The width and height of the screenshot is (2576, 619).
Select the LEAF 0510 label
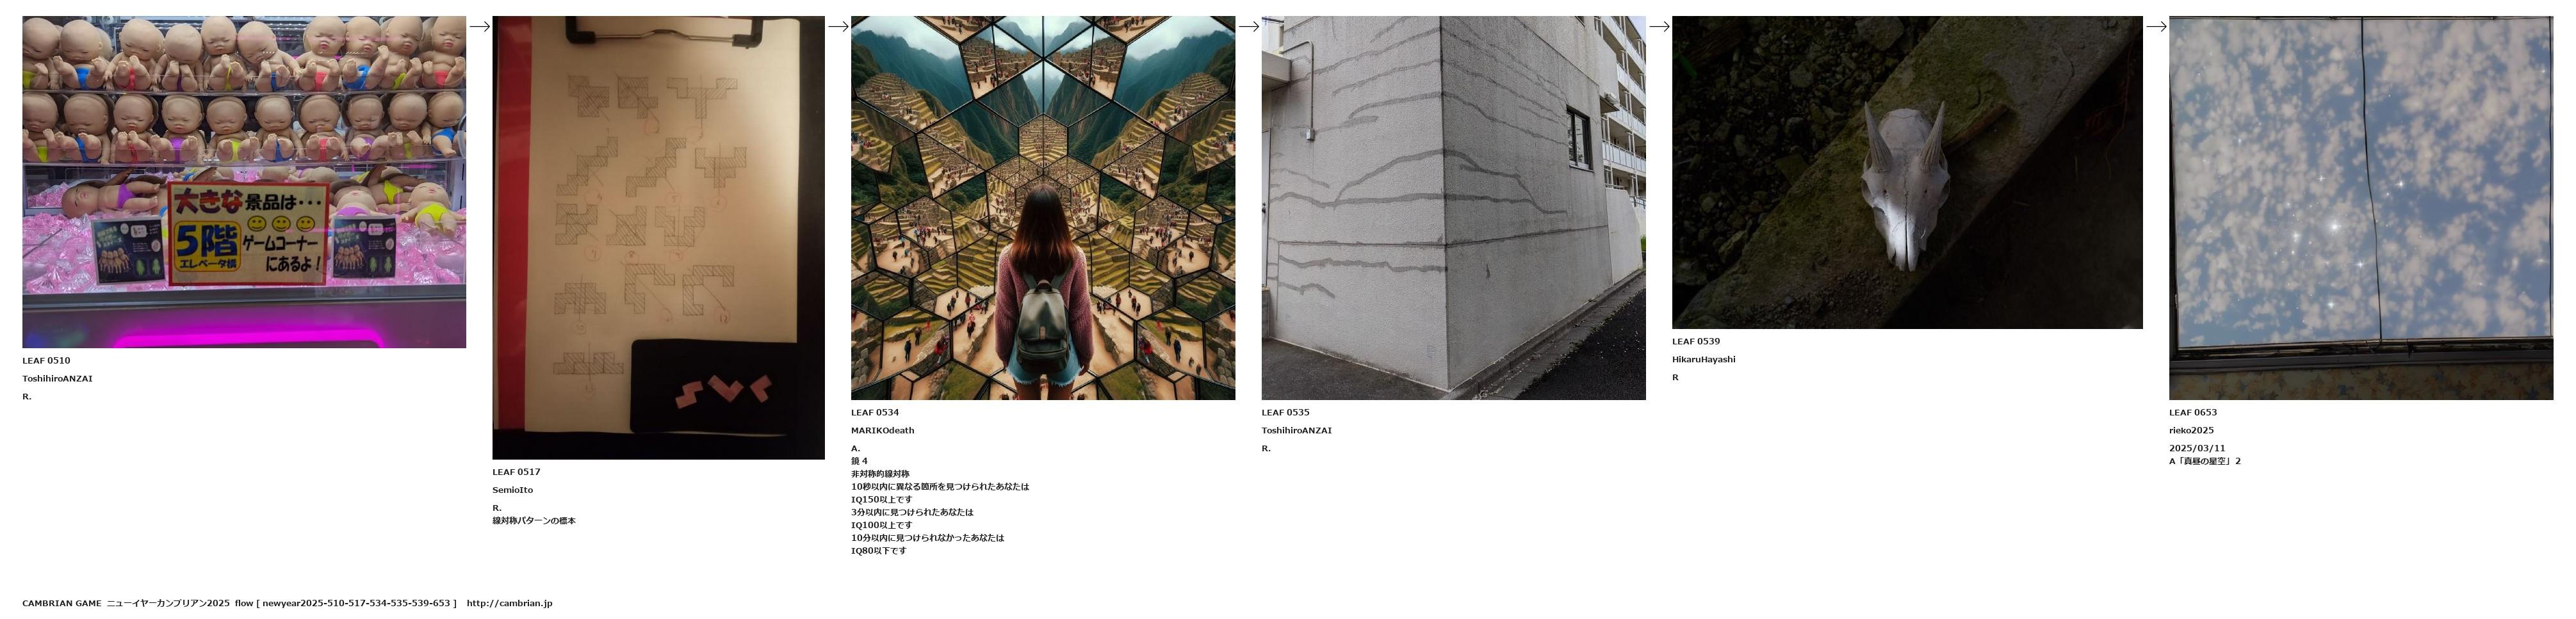(x=46, y=361)
